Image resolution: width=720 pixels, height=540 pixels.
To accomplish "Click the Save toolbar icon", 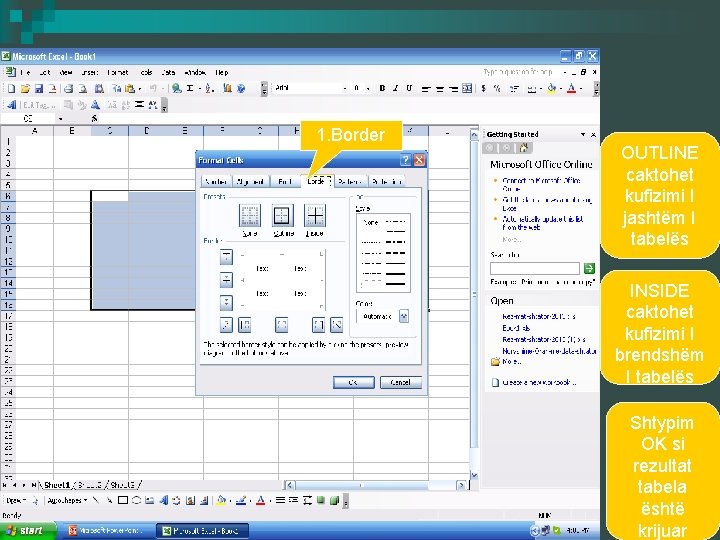I will click(39, 89).
